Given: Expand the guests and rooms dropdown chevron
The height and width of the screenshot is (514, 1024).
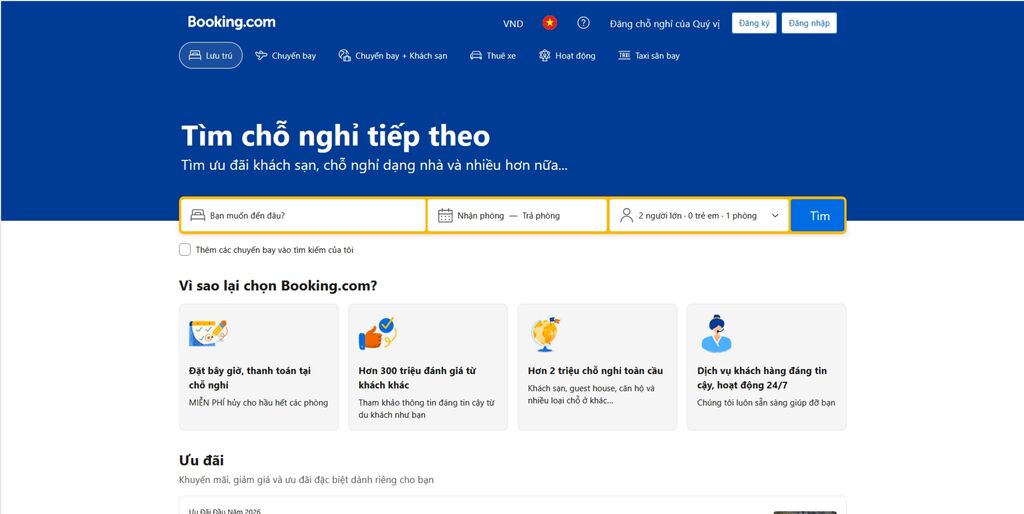Looking at the screenshot, I should [x=775, y=215].
